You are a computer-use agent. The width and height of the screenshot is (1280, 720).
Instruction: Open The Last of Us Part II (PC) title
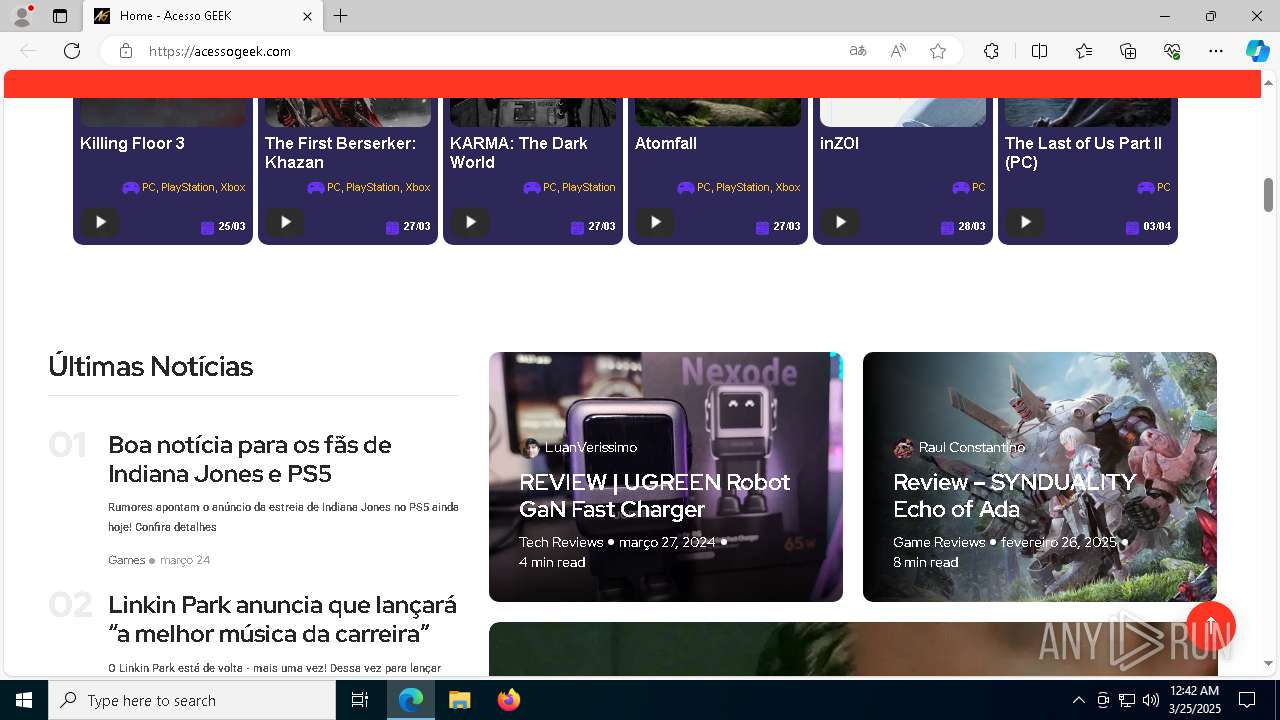pos(1083,153)
